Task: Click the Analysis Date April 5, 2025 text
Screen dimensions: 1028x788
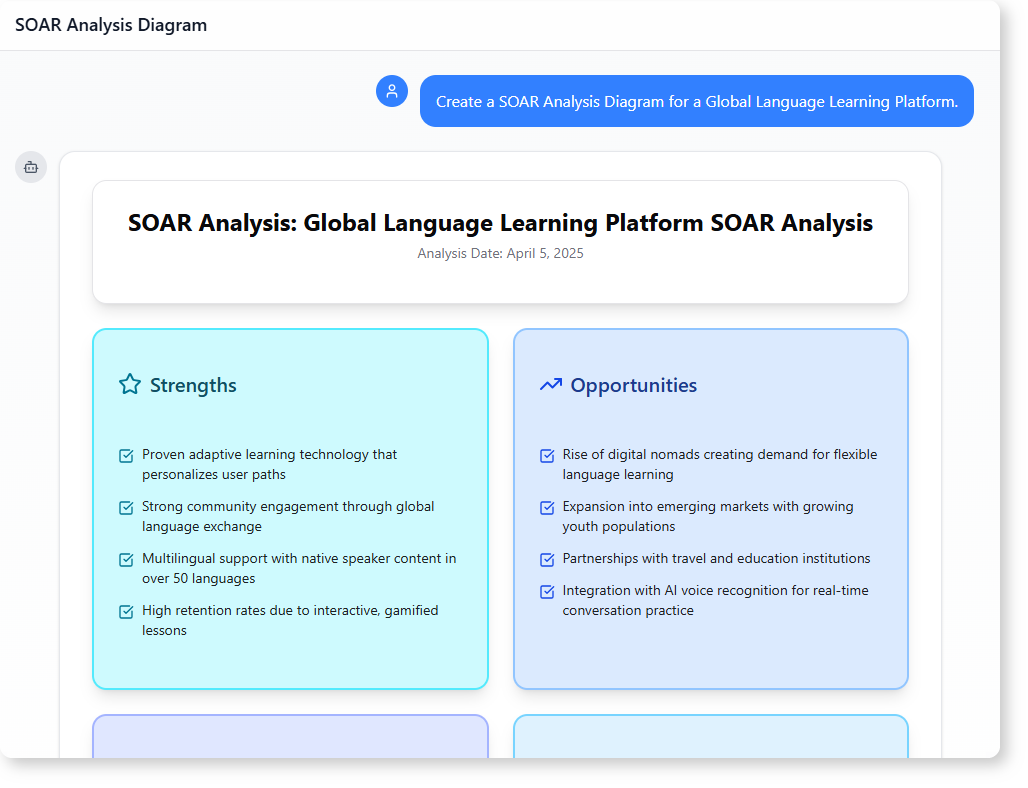Action: 500,254
